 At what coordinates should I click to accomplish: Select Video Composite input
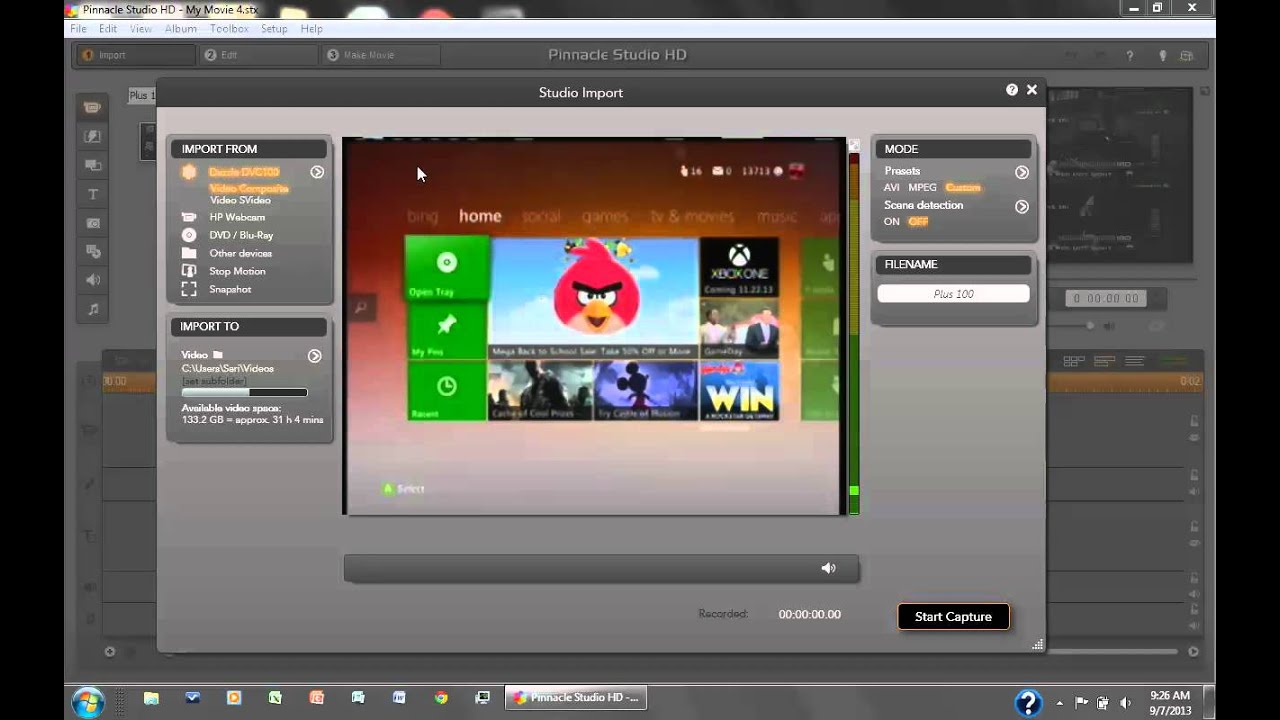[249, 188]
